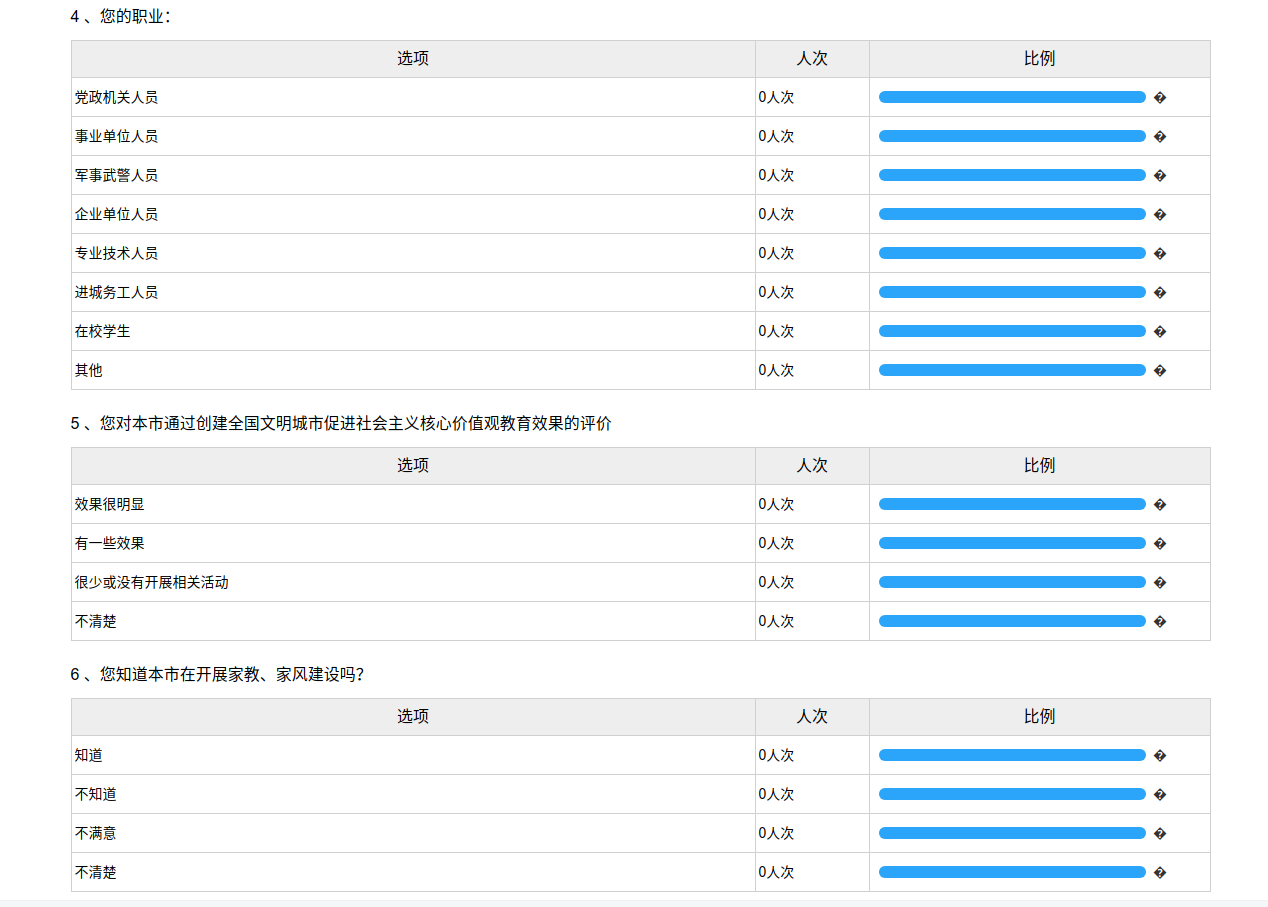
Task: Click the 选项 column header in question 6 table
Action: [x=412, y=716]
